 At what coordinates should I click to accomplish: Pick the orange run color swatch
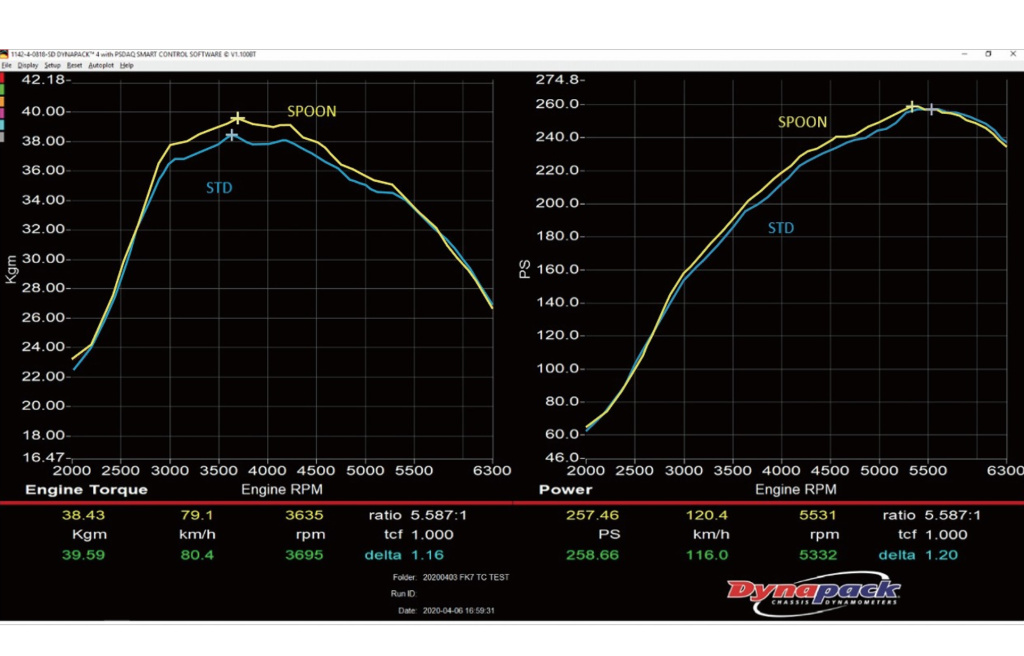[x=3, y=101]
